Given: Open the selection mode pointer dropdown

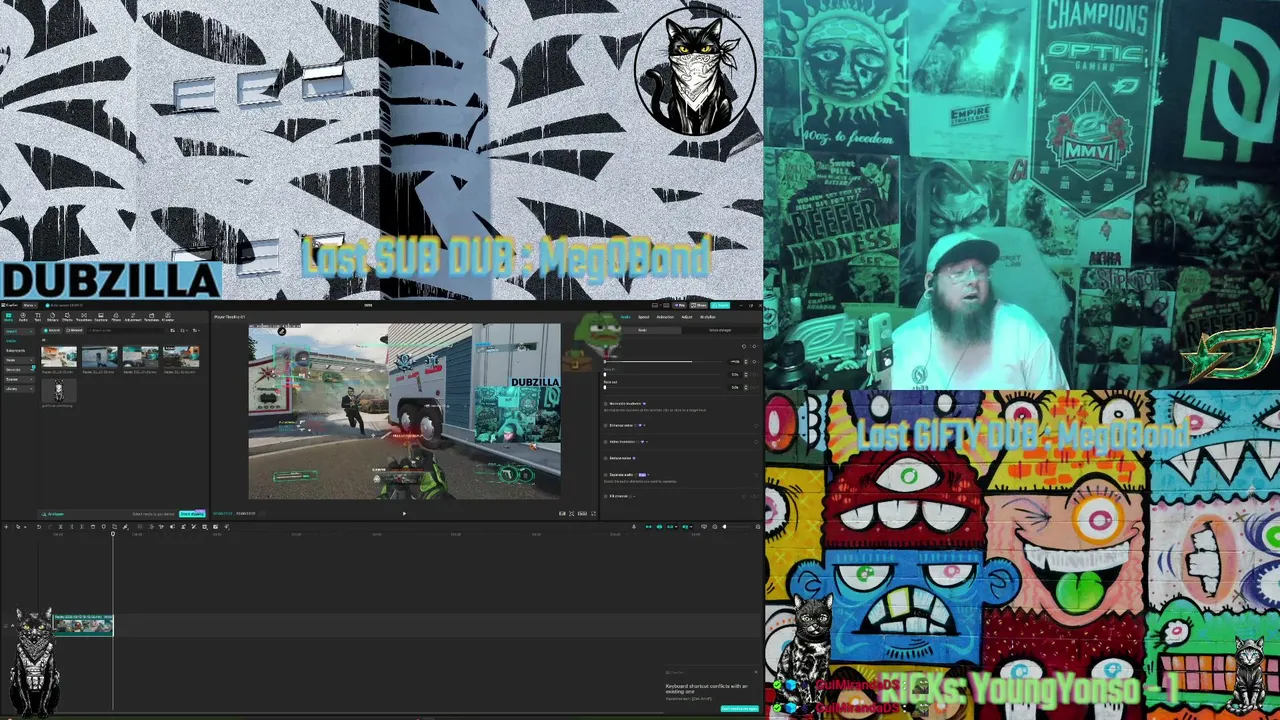Looking at the screenshot, I should 26,527.
